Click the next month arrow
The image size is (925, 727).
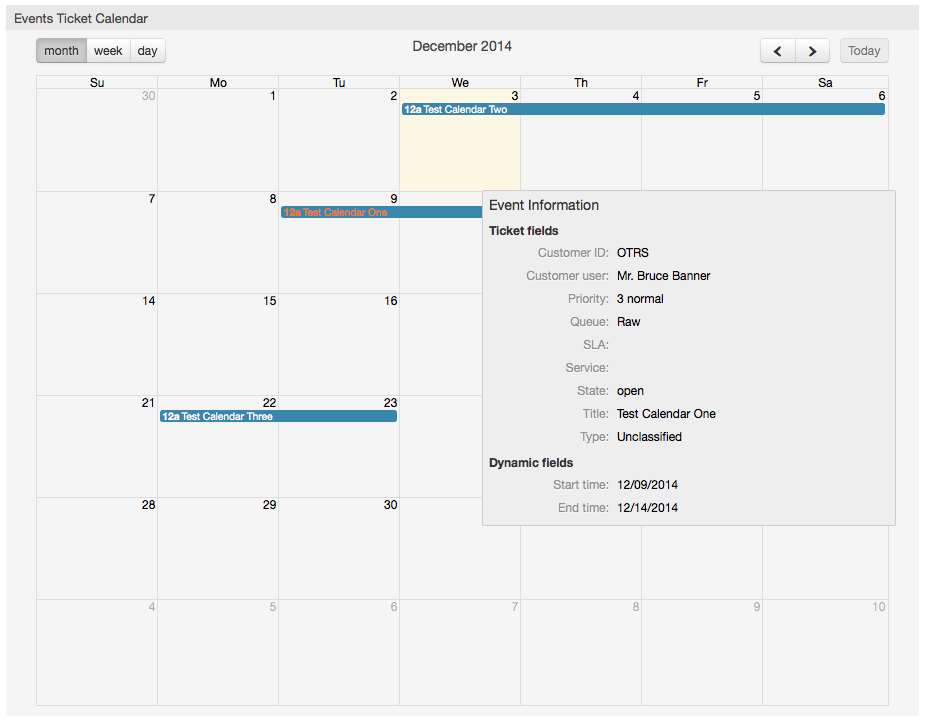[811, 50]
